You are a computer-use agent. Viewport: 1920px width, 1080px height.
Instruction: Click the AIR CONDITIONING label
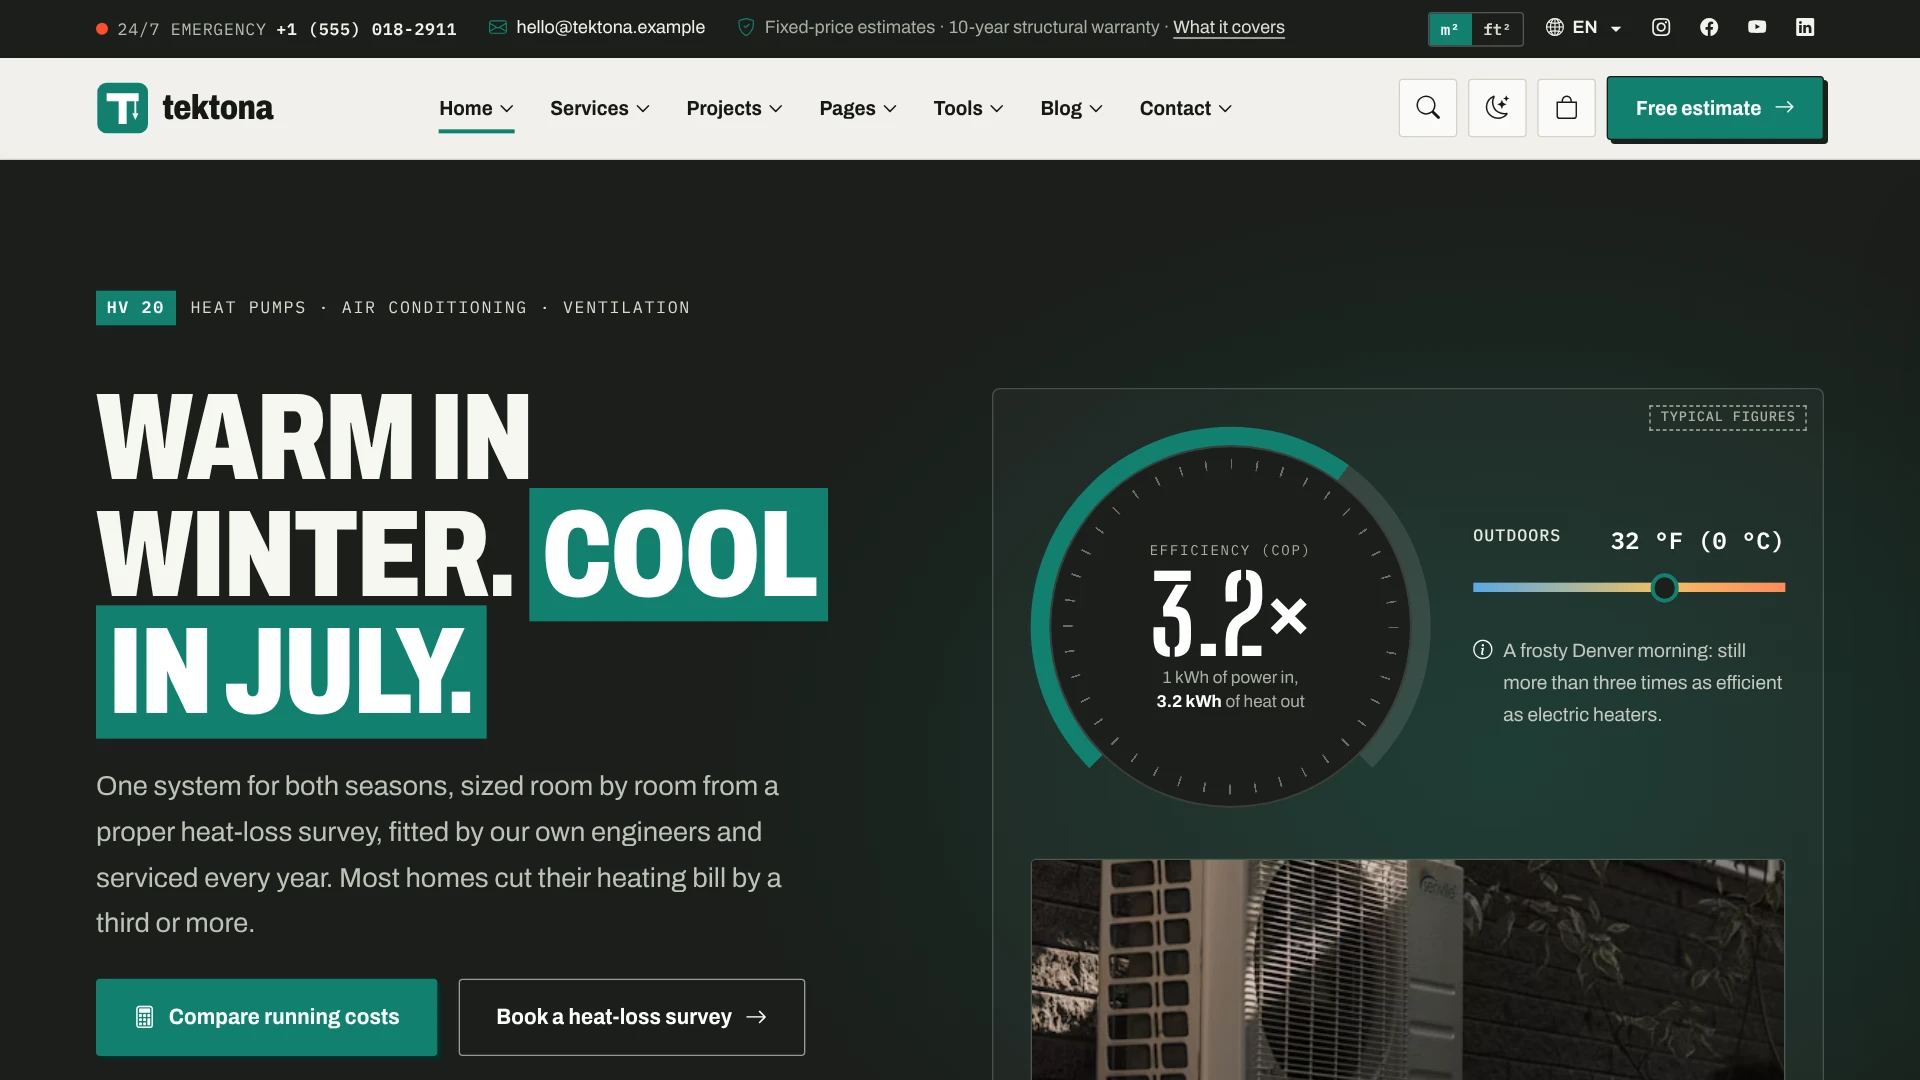434,308
